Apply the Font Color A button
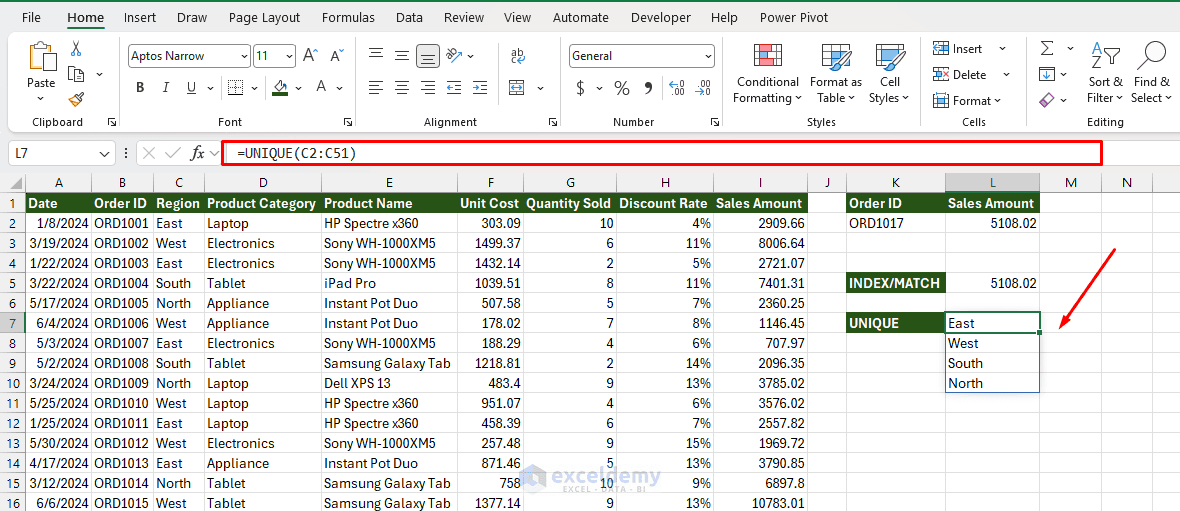 click(x=321, y=87)
